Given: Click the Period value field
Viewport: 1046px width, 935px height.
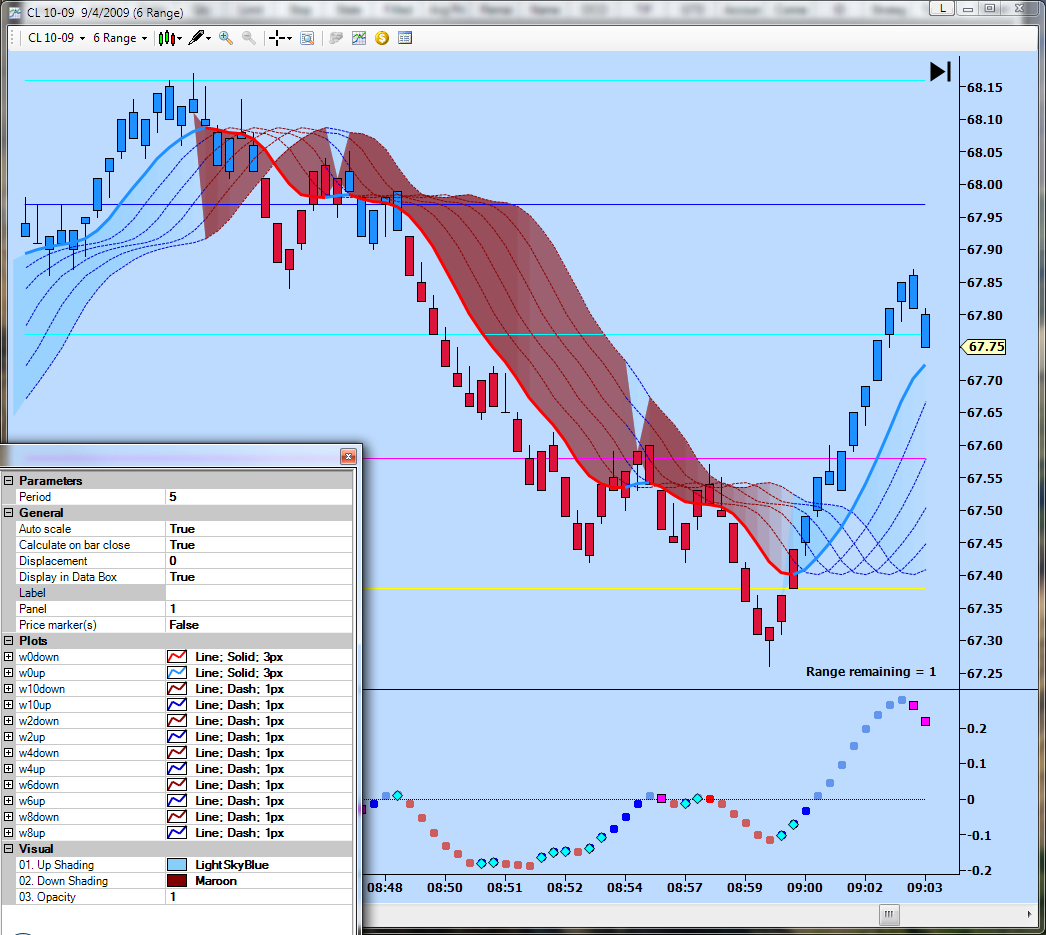Looking at the screenshot, I should [259, 497].
